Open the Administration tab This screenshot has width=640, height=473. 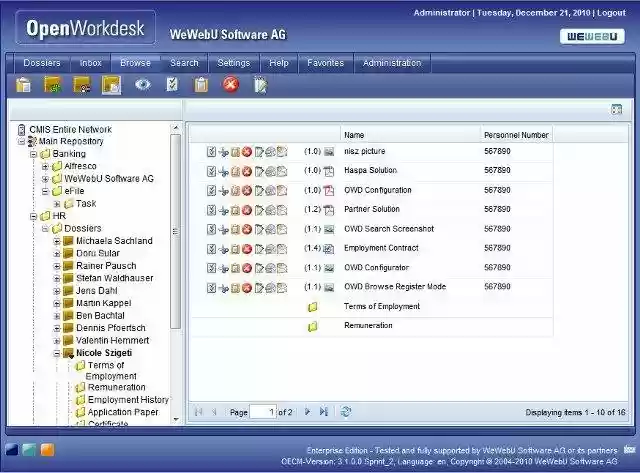(392, 63)
